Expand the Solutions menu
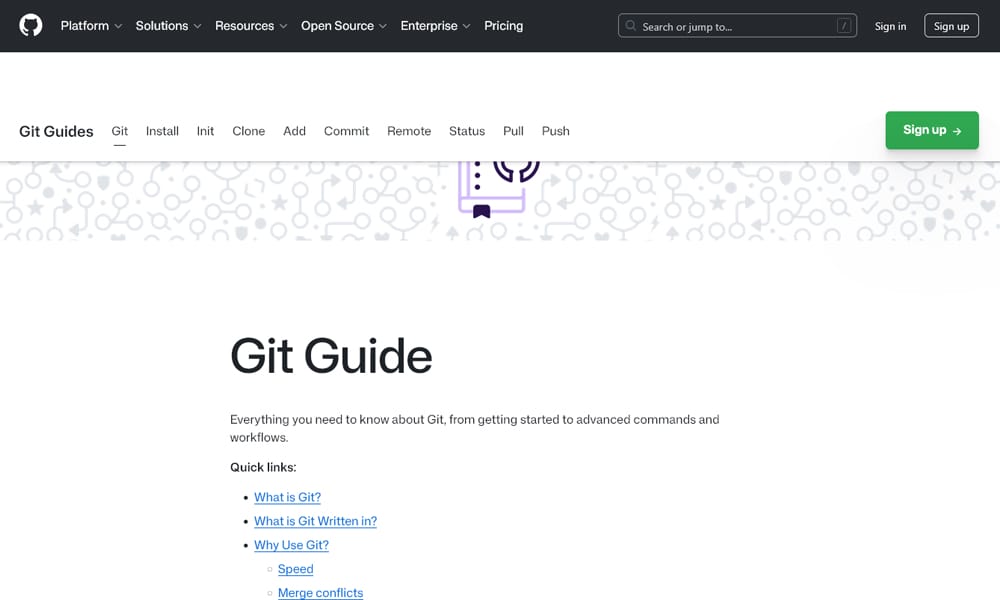Screen dimensions: 1000x600 point(168,26)
